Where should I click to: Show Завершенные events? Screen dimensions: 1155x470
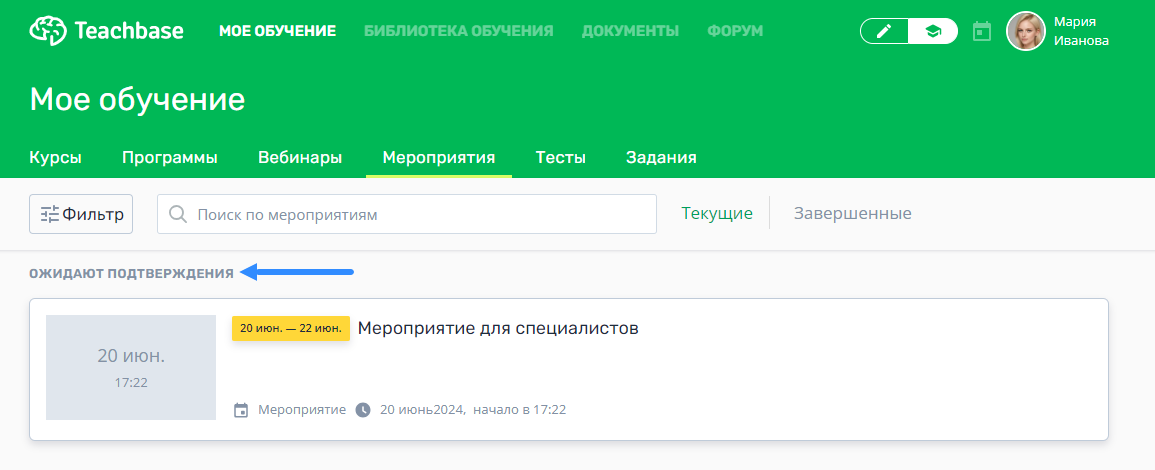[852, 214]
